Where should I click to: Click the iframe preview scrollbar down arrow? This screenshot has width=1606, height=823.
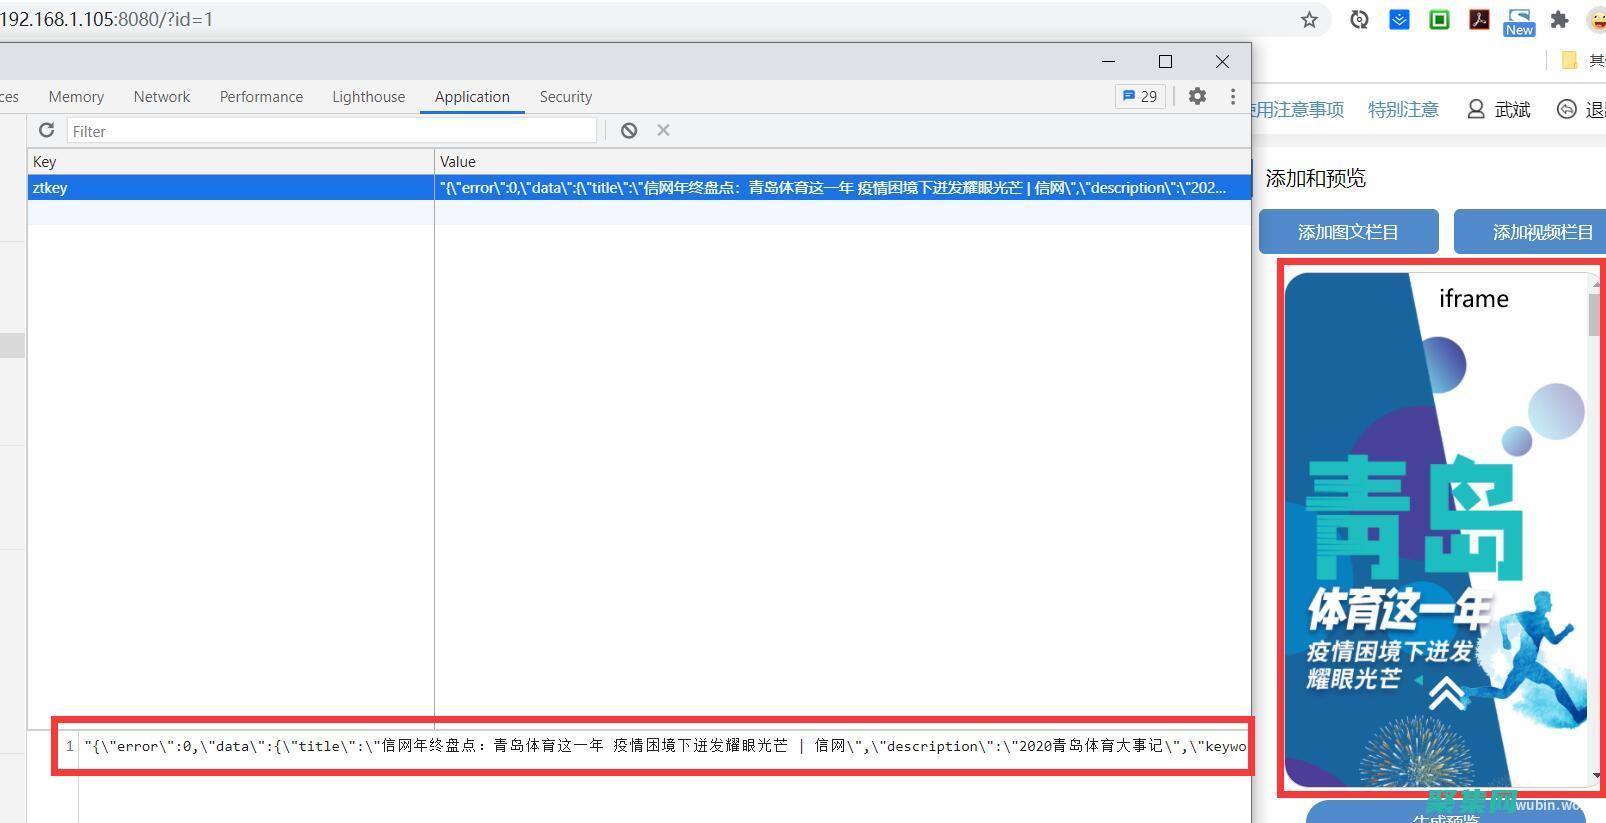[x=1595, y=775]
